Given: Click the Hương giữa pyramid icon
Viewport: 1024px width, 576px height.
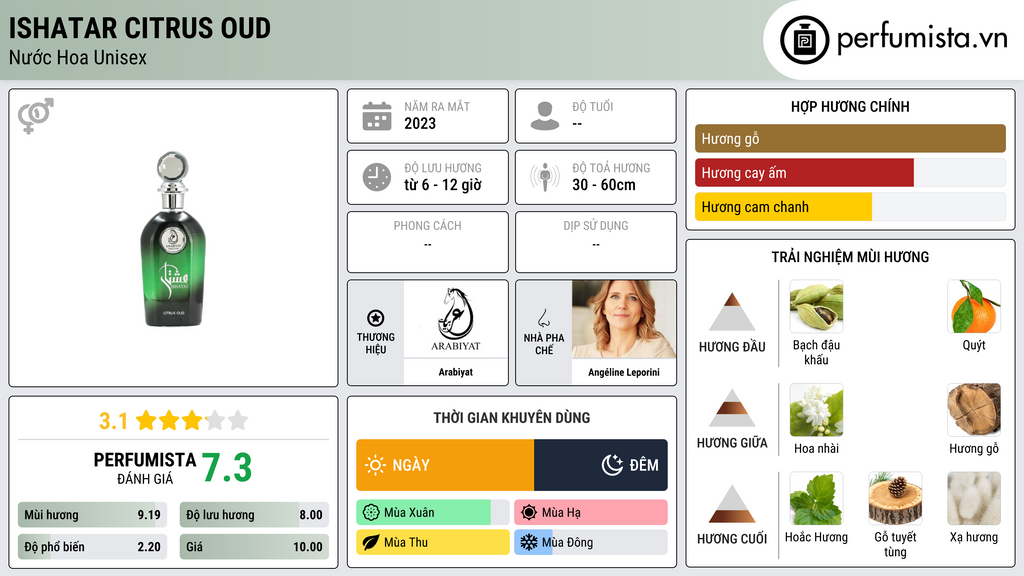Looking at the screenshot, I should pos(732,408).
